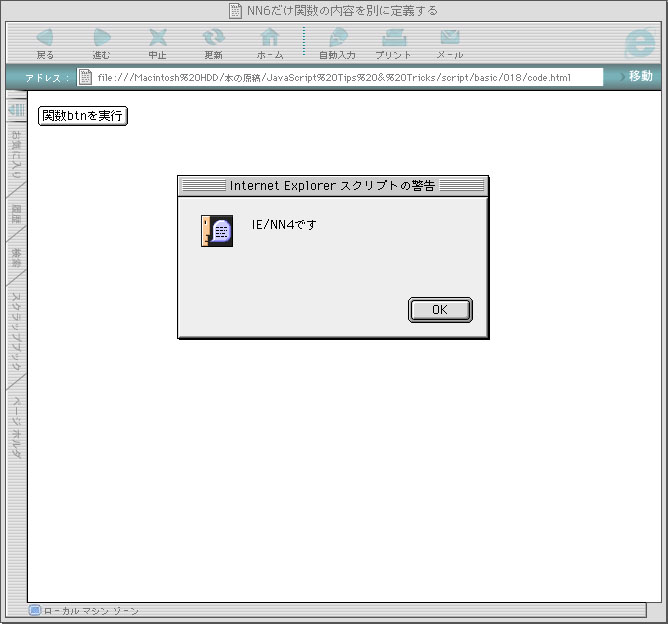Click the 関数btnを実行 page button
Screen dimensions: 668x624
[x=83, y=116]
